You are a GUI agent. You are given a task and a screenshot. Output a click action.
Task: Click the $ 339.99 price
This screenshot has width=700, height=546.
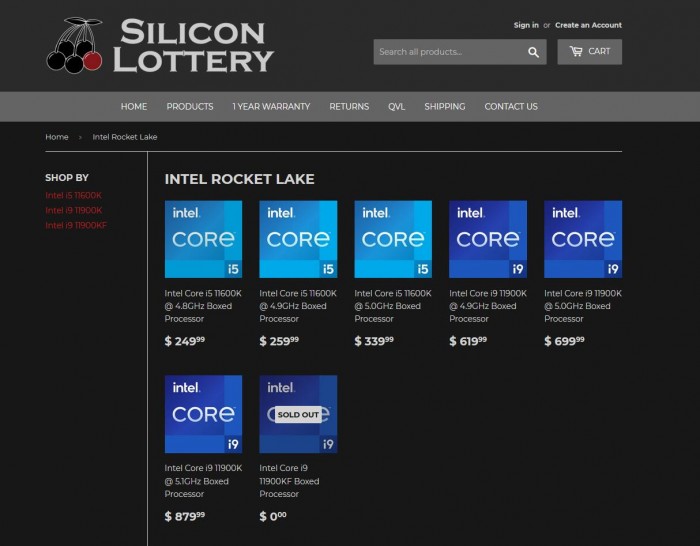pyautogui.click(x=374, y=341)
